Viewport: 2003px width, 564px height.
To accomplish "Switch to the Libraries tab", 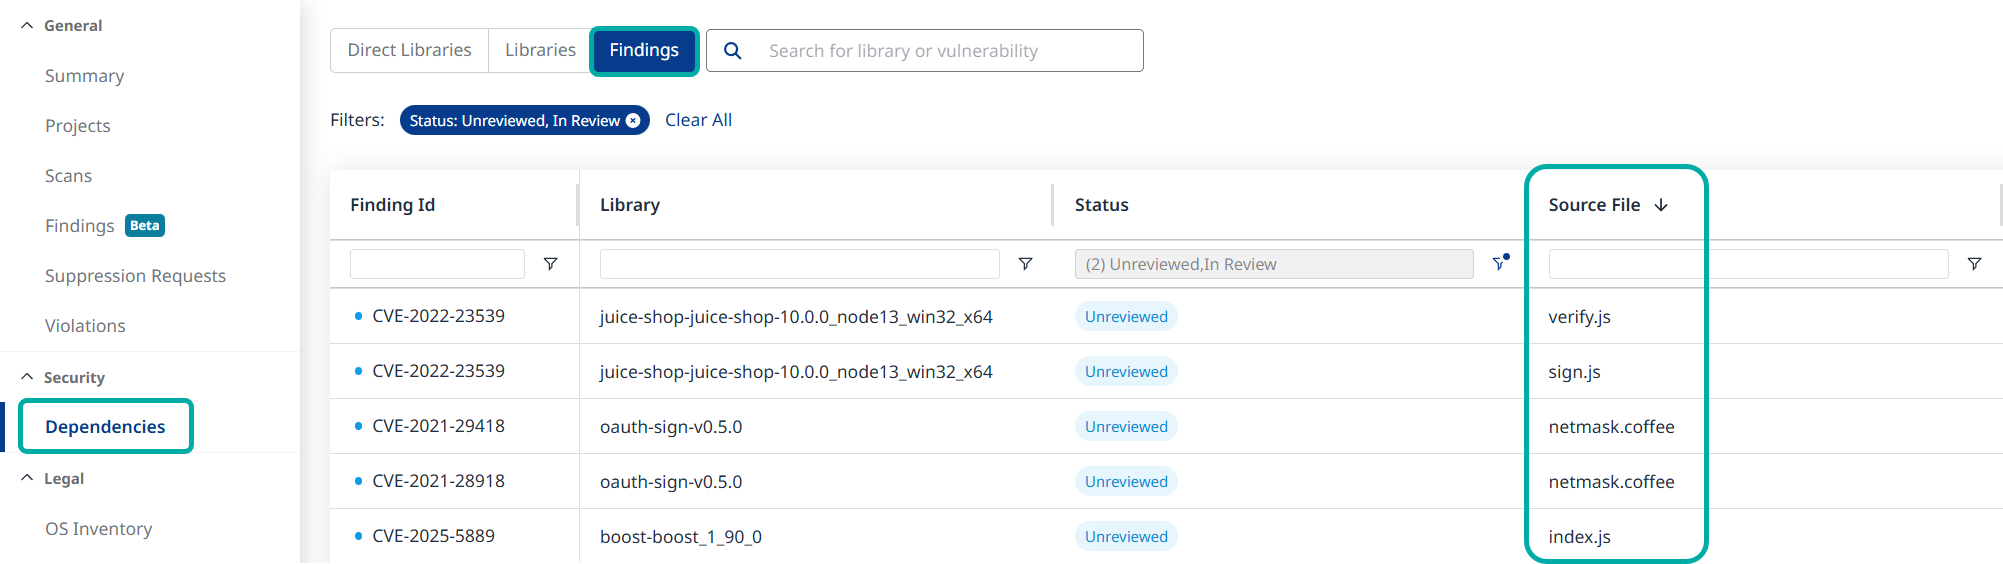I will pyautogui.click(x=540, y=50).
